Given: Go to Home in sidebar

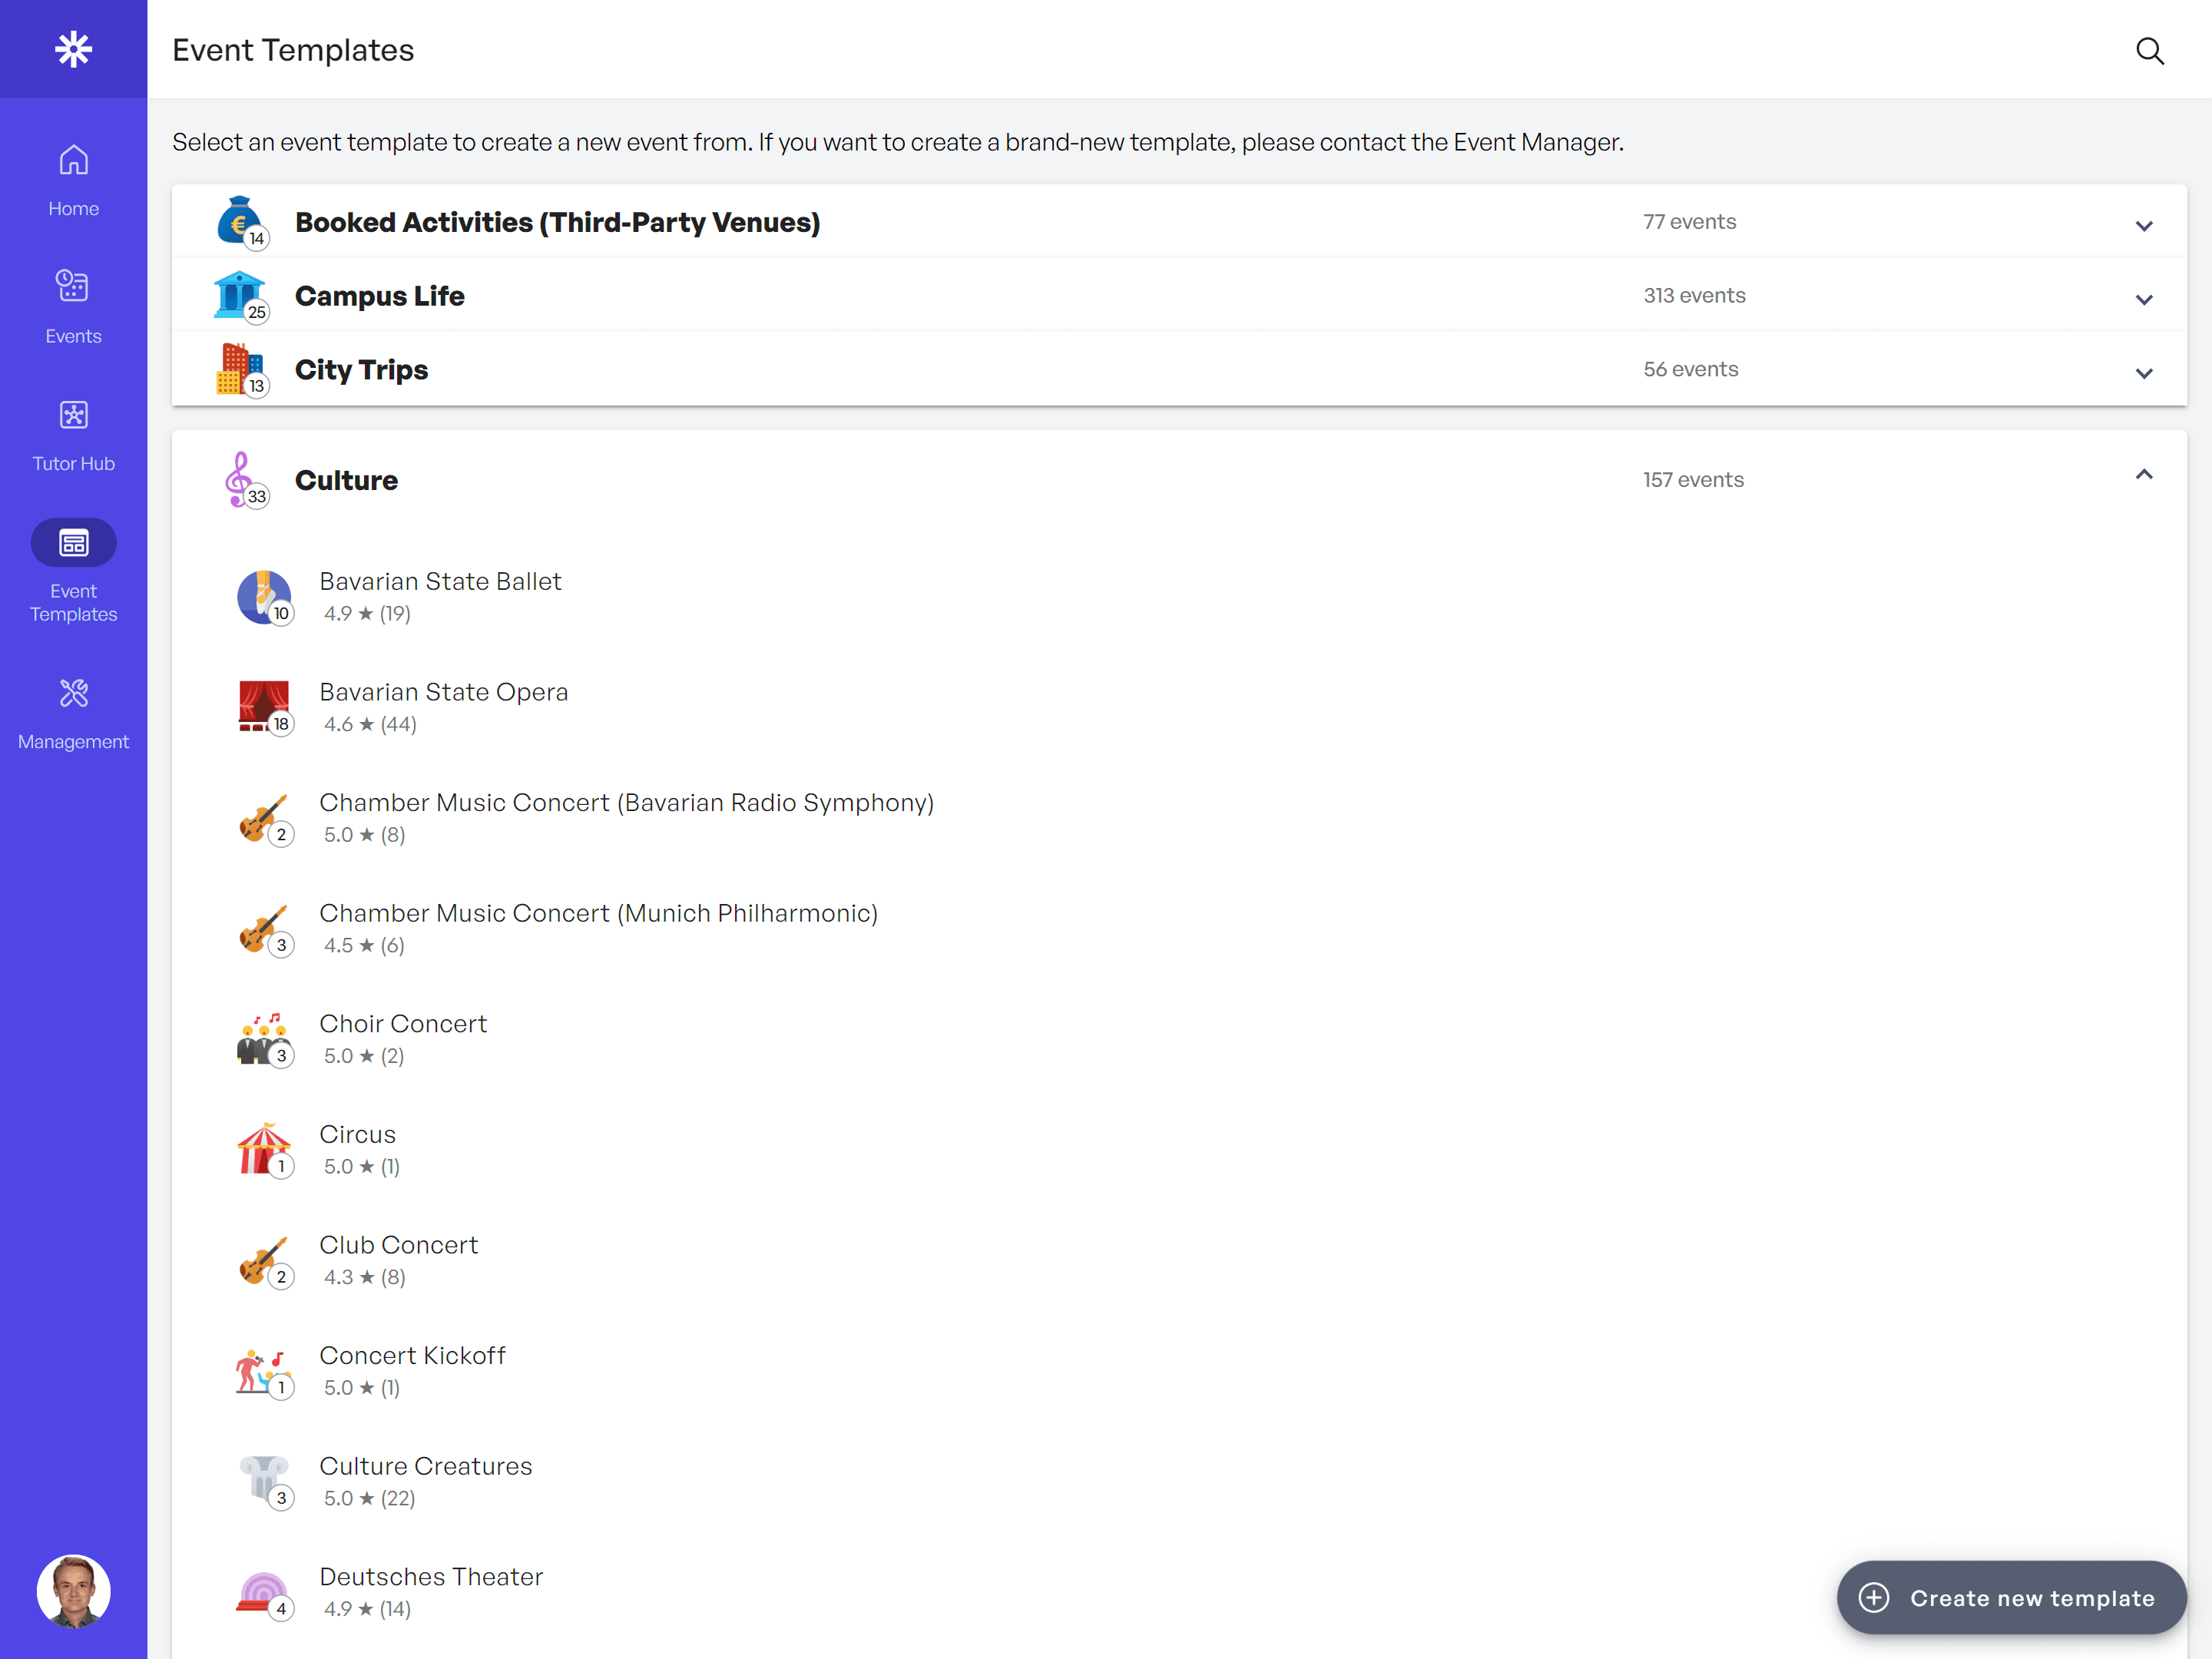Looking at the screenshot, I should click(73, 180).
